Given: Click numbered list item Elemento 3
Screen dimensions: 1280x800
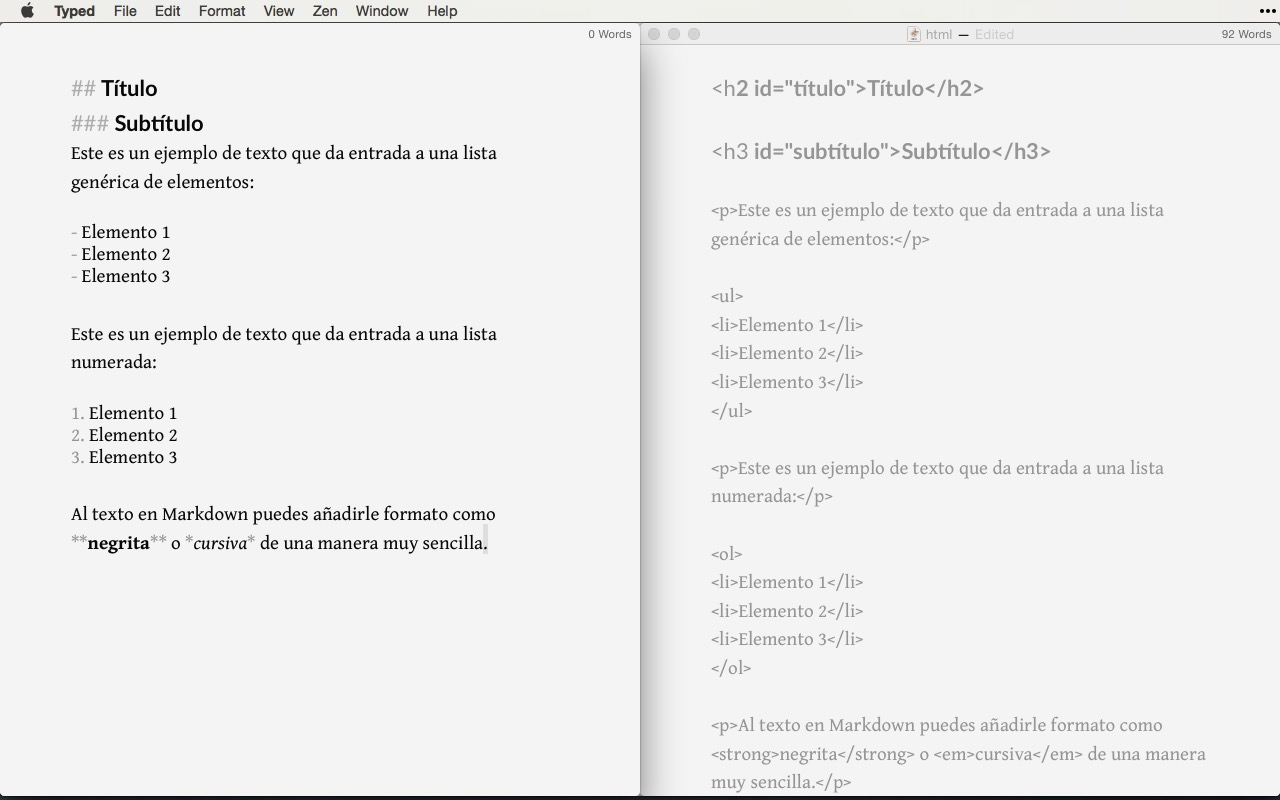Looking at the screenshot, I should (133, 457).
